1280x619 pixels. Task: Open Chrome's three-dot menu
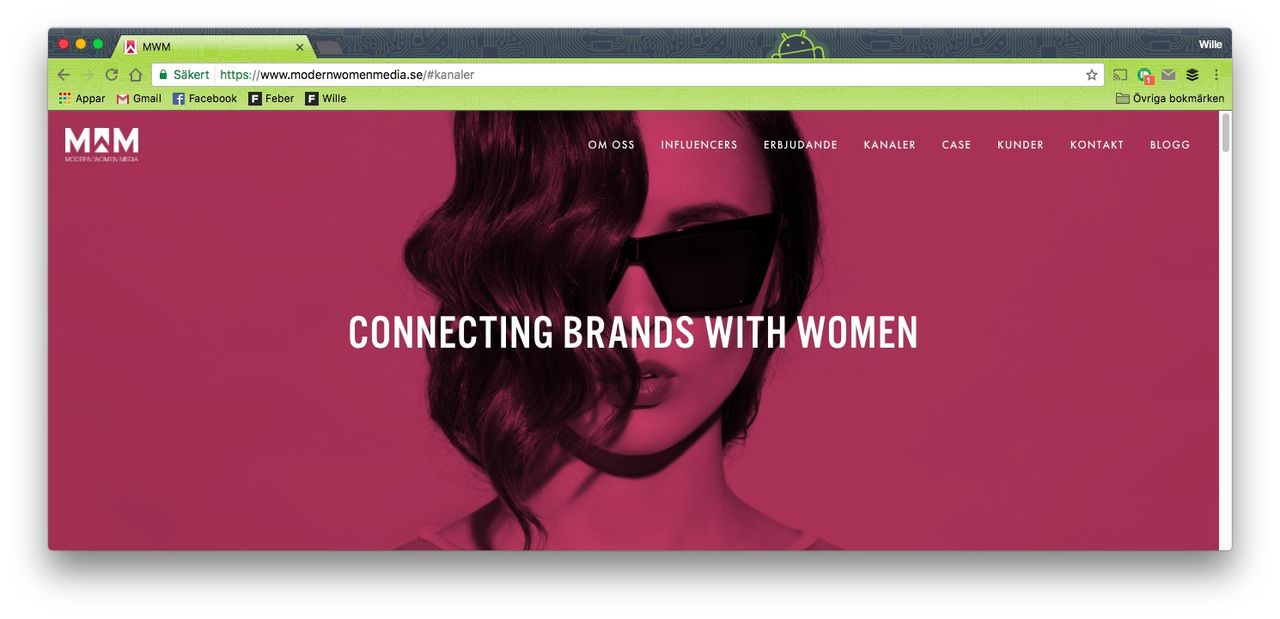click(1216, 75)
